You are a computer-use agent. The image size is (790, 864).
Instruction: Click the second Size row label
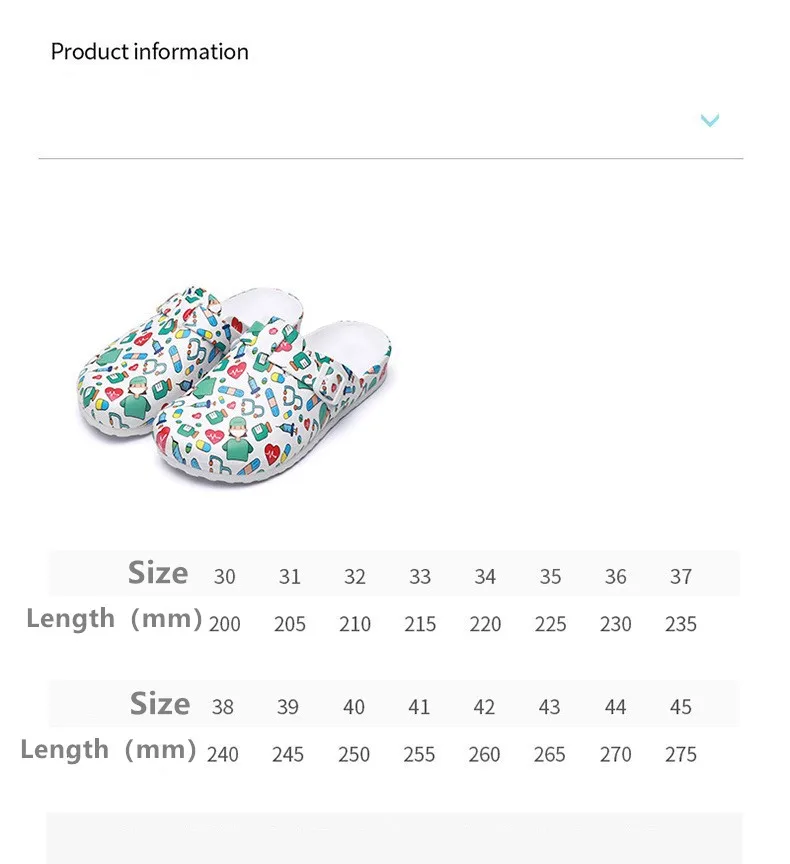(x=160, y=703)
